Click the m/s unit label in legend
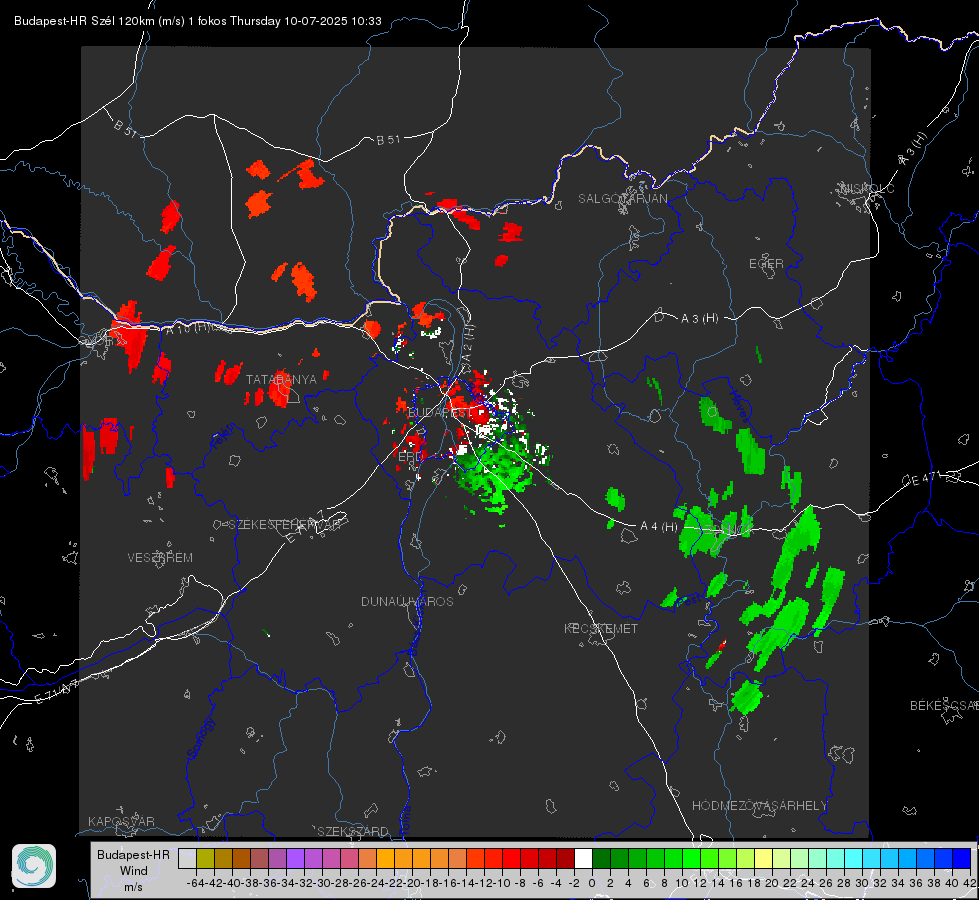 (134, 887)
